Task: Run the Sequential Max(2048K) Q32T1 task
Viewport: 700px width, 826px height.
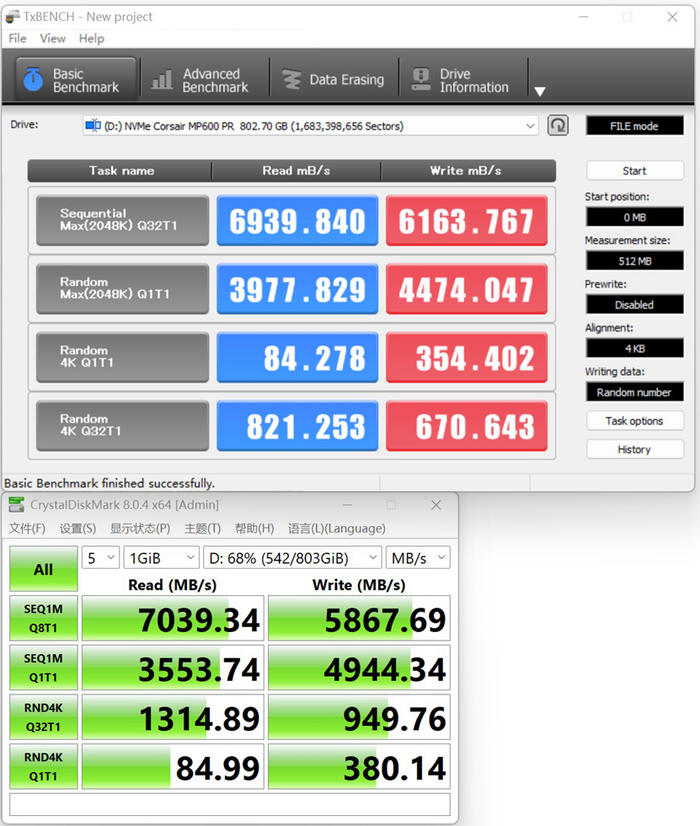Action: click(122, 220)
